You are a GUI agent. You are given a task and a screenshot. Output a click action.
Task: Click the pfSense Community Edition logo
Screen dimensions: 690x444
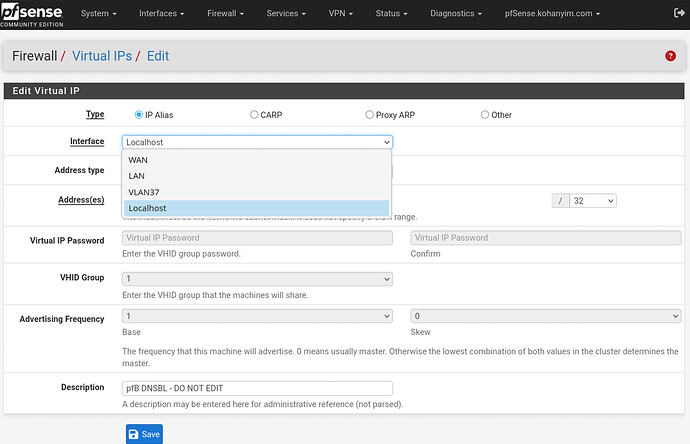[x=32, y=15]
